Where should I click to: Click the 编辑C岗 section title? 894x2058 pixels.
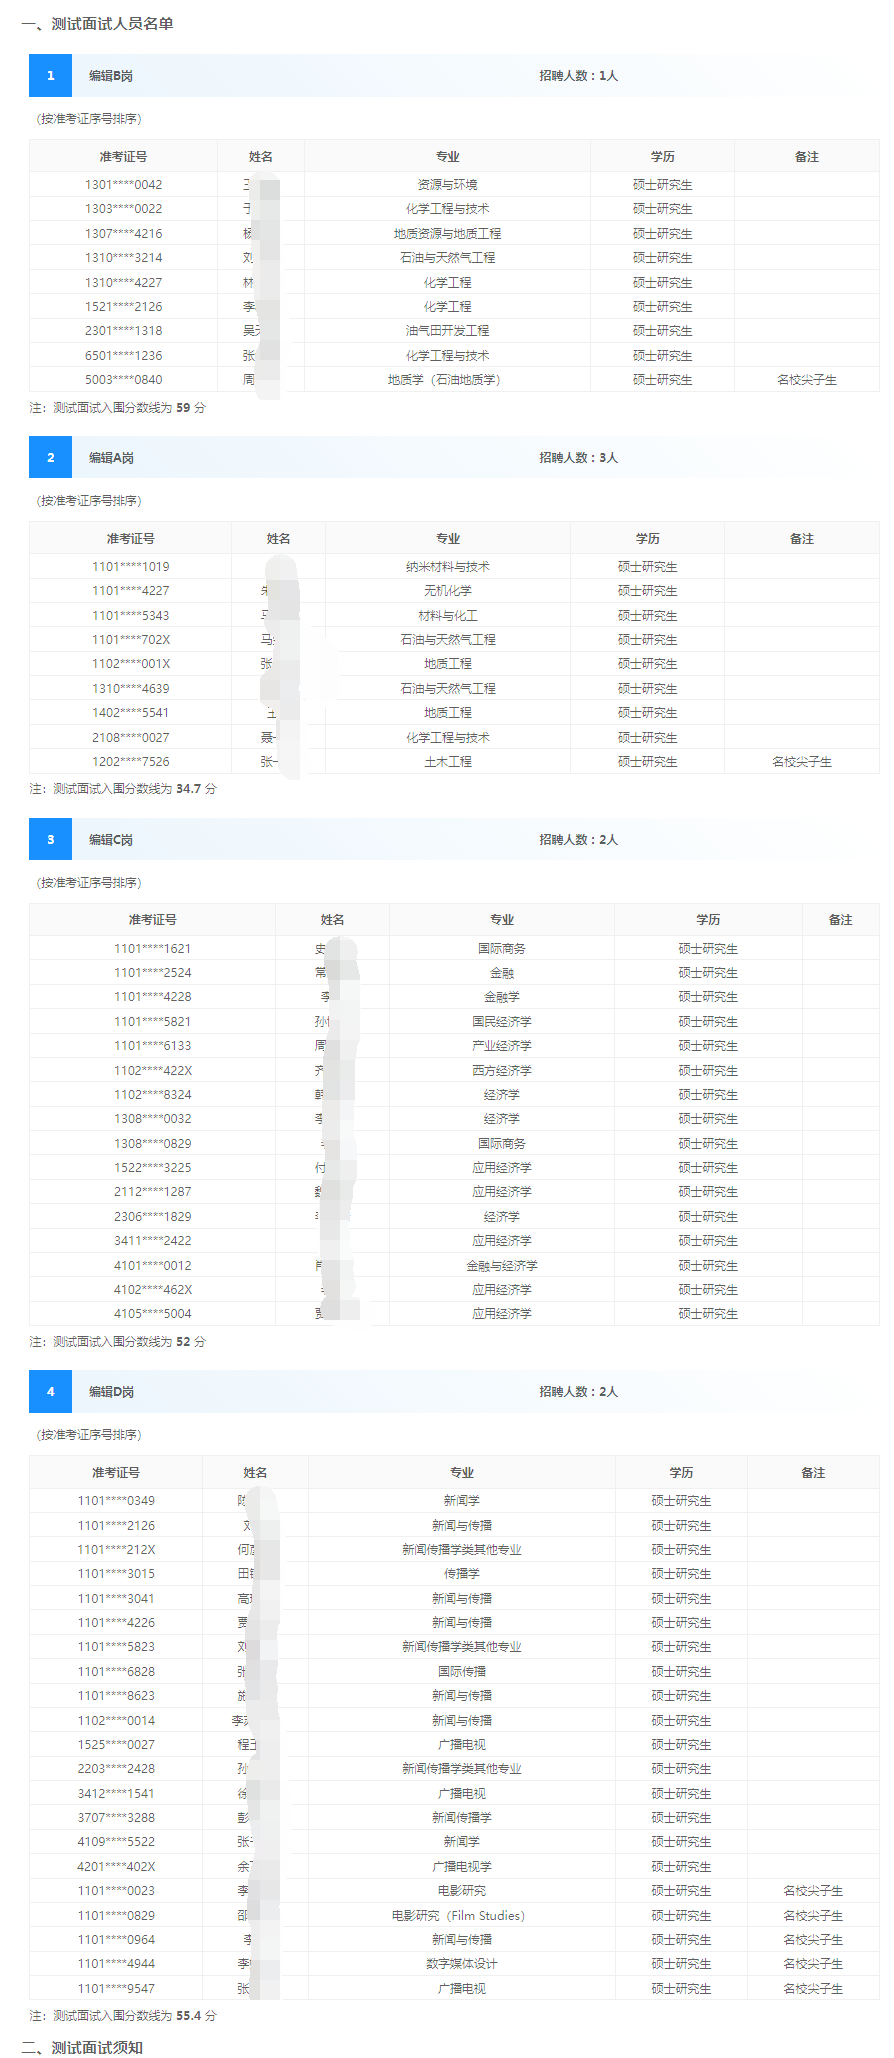point(111,840)
